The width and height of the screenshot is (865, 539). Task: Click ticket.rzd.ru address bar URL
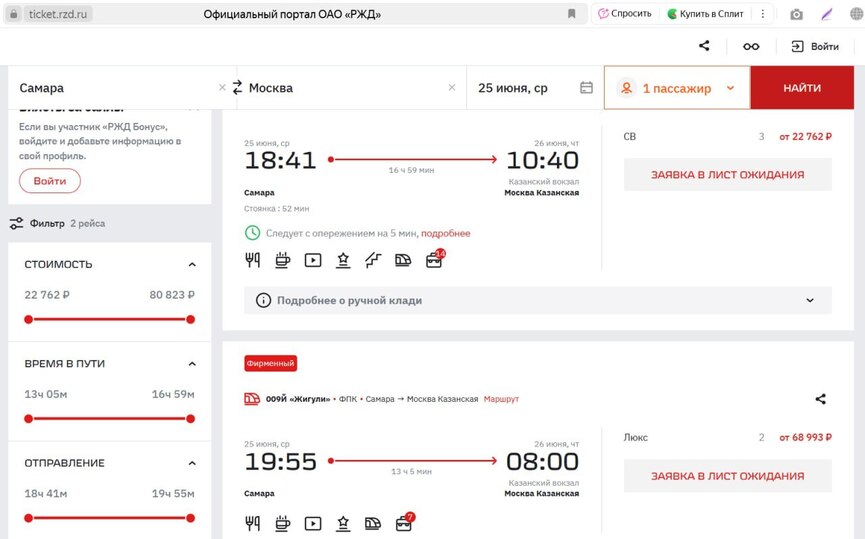point(57,14)
